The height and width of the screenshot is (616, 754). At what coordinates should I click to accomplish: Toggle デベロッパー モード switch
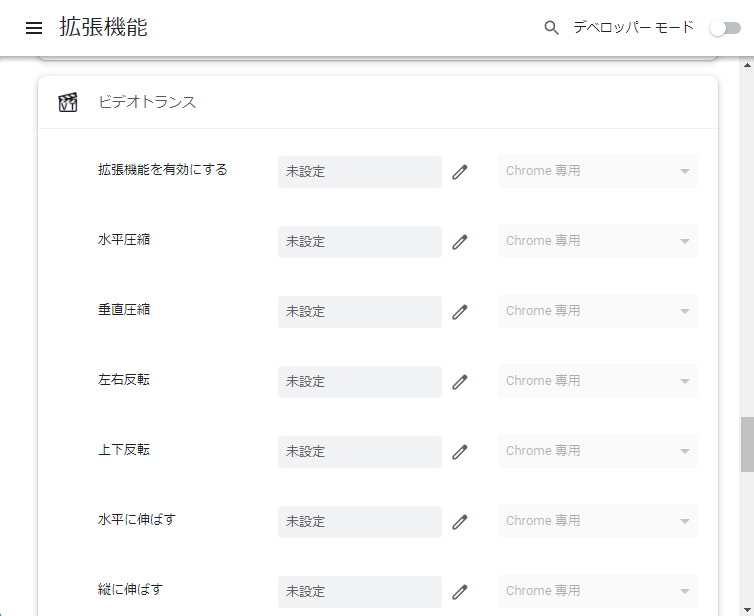tap(726, 28)
